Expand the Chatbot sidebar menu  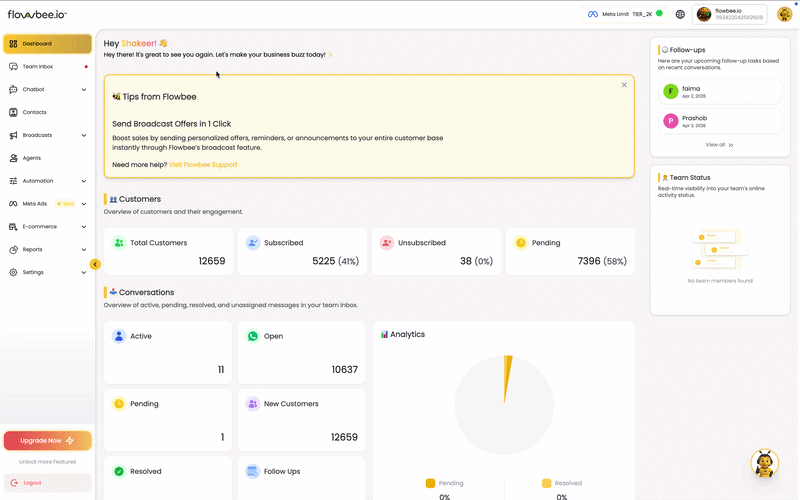pyautogui.click(x=83, y=90)
